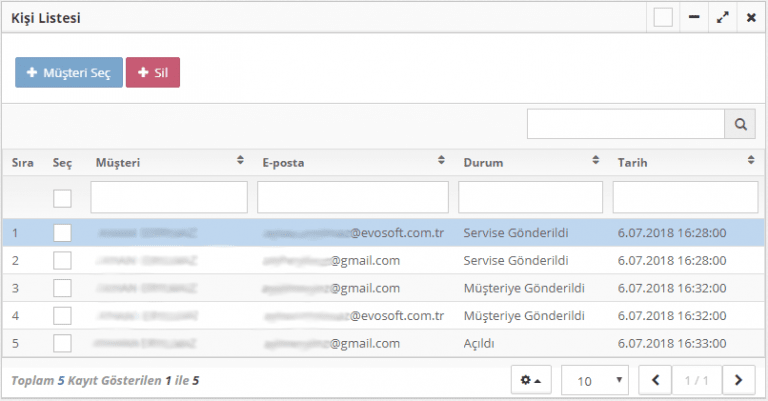Screen dimensions: 768x401
Task: Click the Müşteri filter input field
Action: coord(168,197)
